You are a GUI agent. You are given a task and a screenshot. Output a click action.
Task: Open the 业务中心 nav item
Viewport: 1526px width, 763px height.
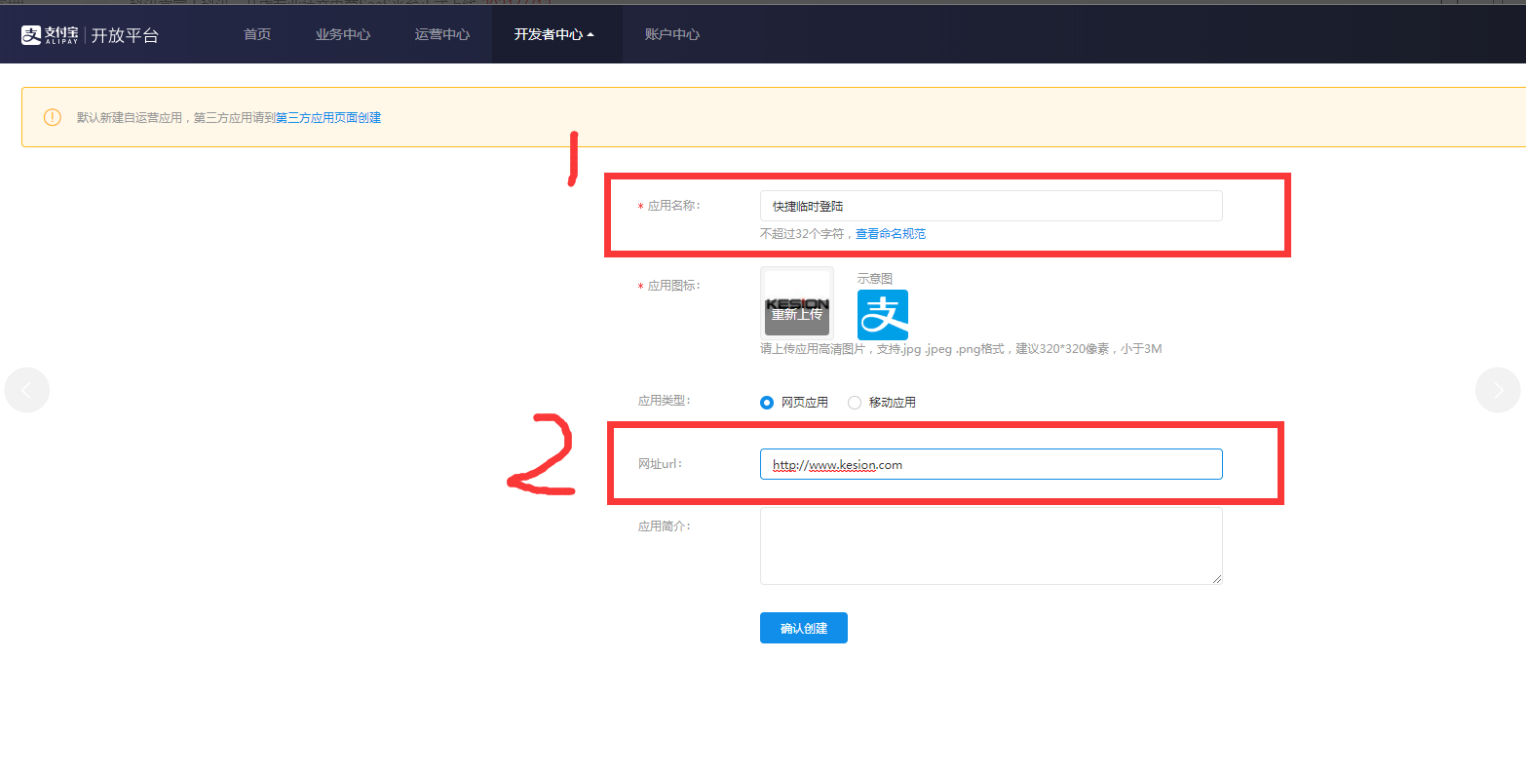pyautogui.click(x=342, y=35)
